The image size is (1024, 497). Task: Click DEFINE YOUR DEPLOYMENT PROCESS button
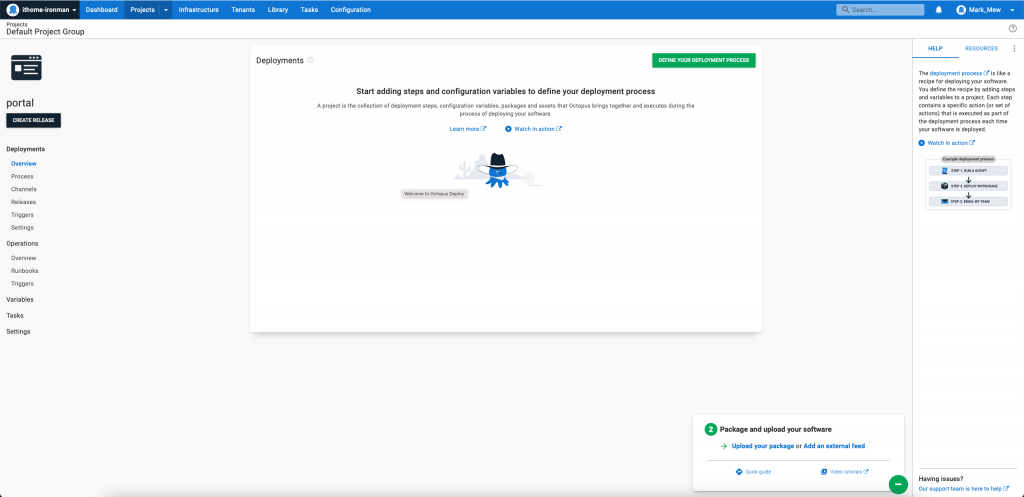(x=703, y=60)
